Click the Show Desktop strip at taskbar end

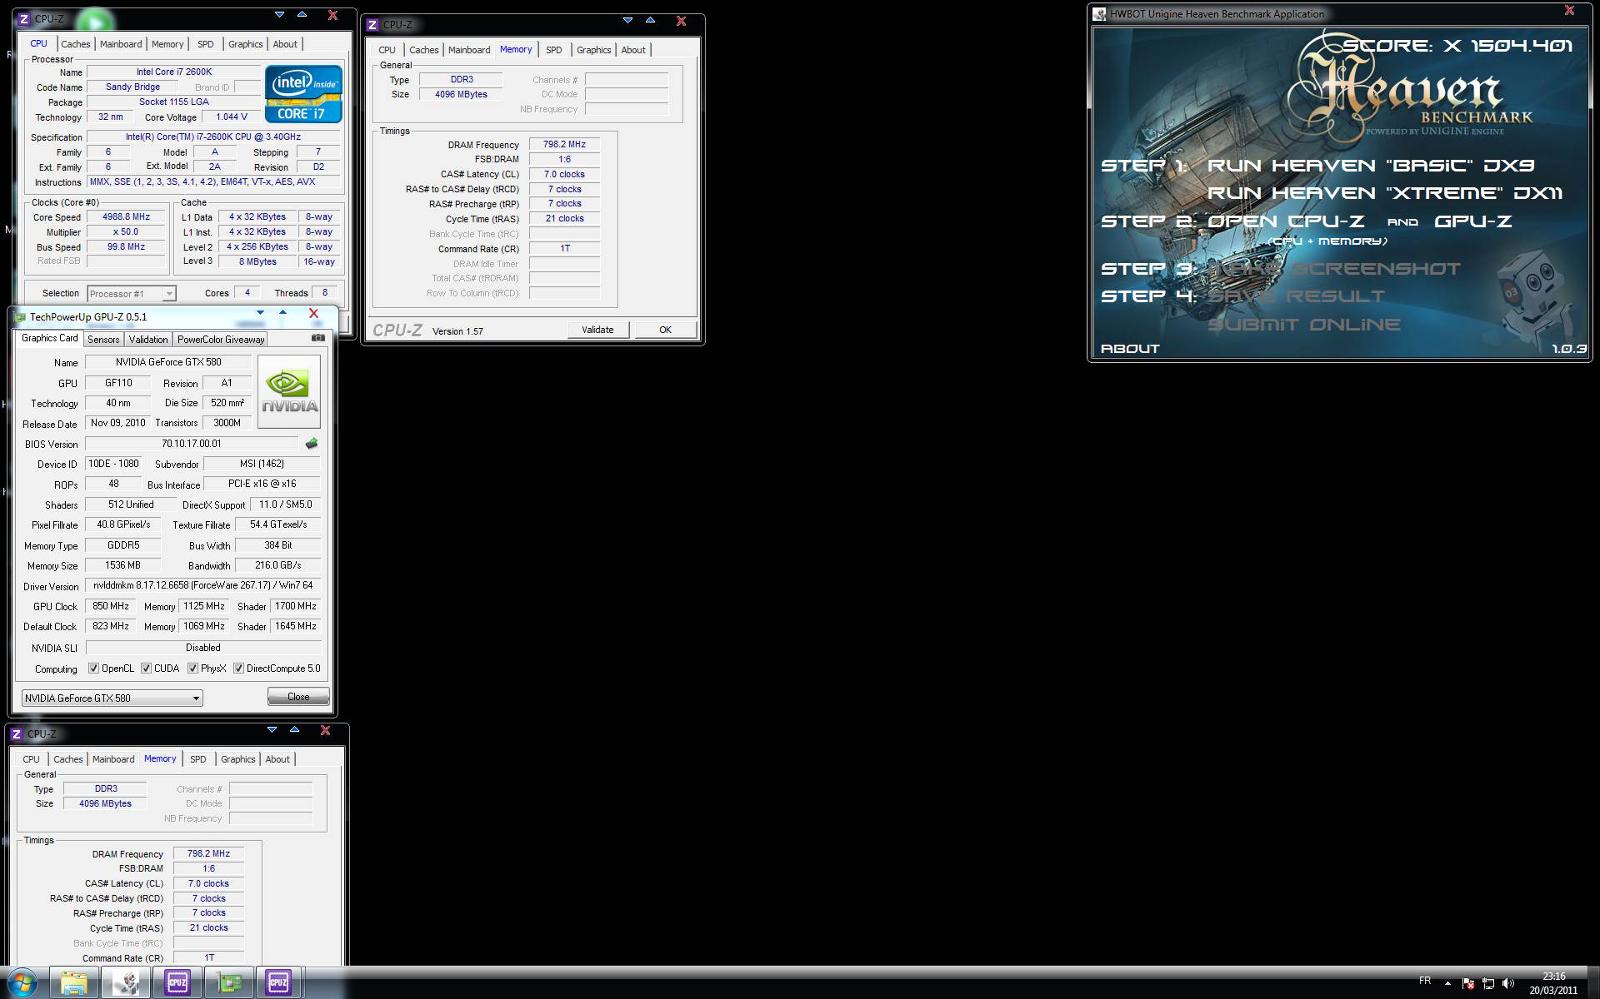coord(1594,983)
